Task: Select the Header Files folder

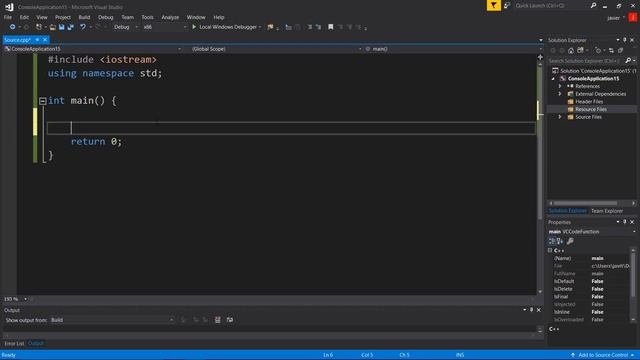Action: [x=589, y=102]
